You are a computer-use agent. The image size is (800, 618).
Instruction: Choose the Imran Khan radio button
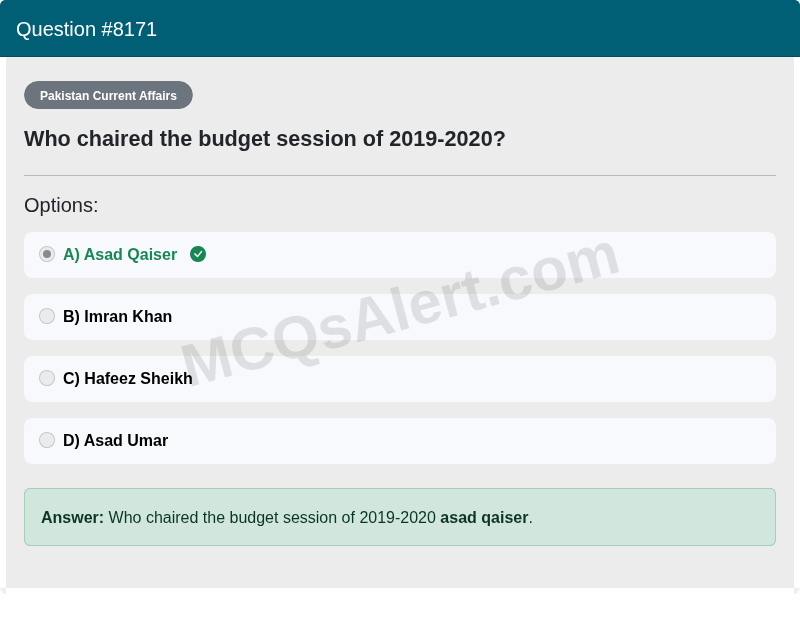point(47,316)
